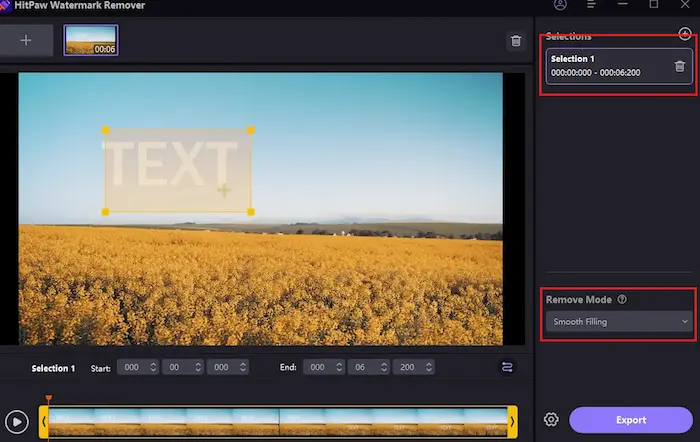Adjust the Start seconds stepper arrows
This screenshot has height=442, width=700.
198,367
